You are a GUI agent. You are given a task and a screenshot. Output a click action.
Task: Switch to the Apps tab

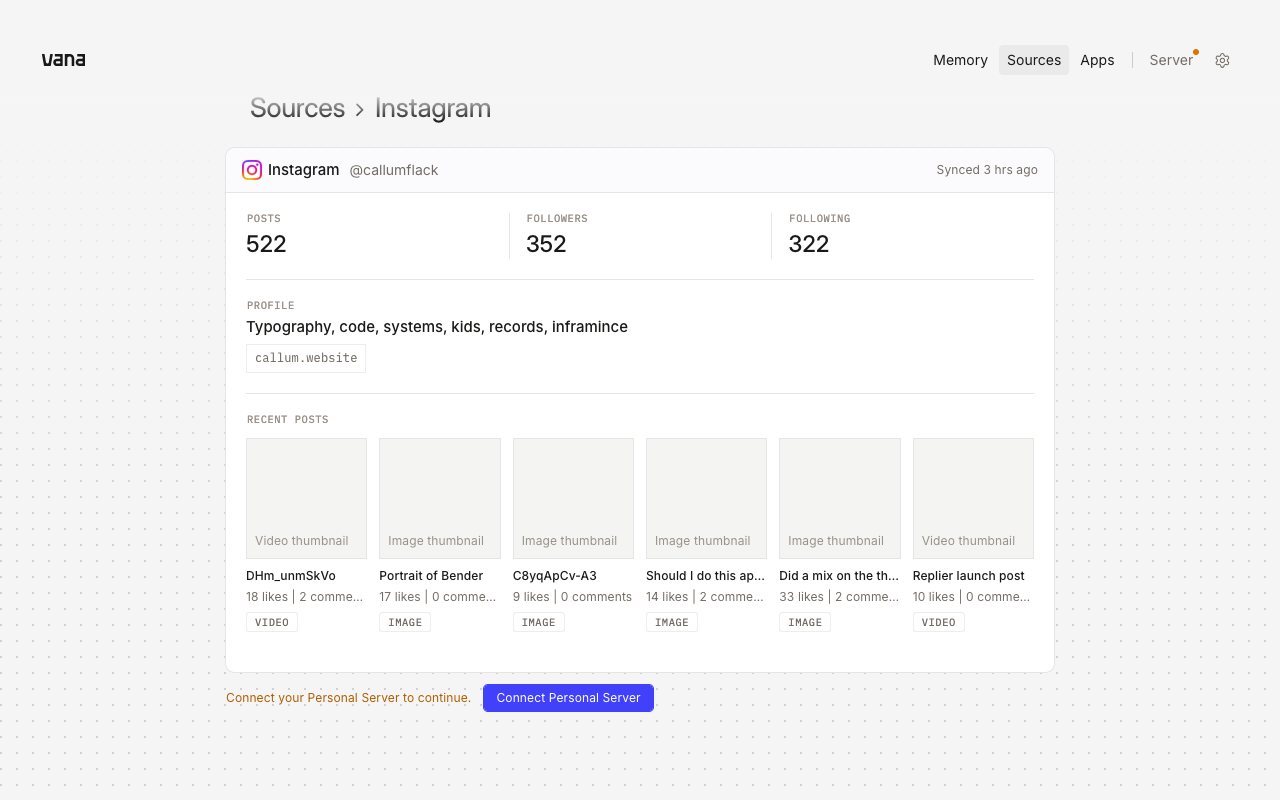1097,60
